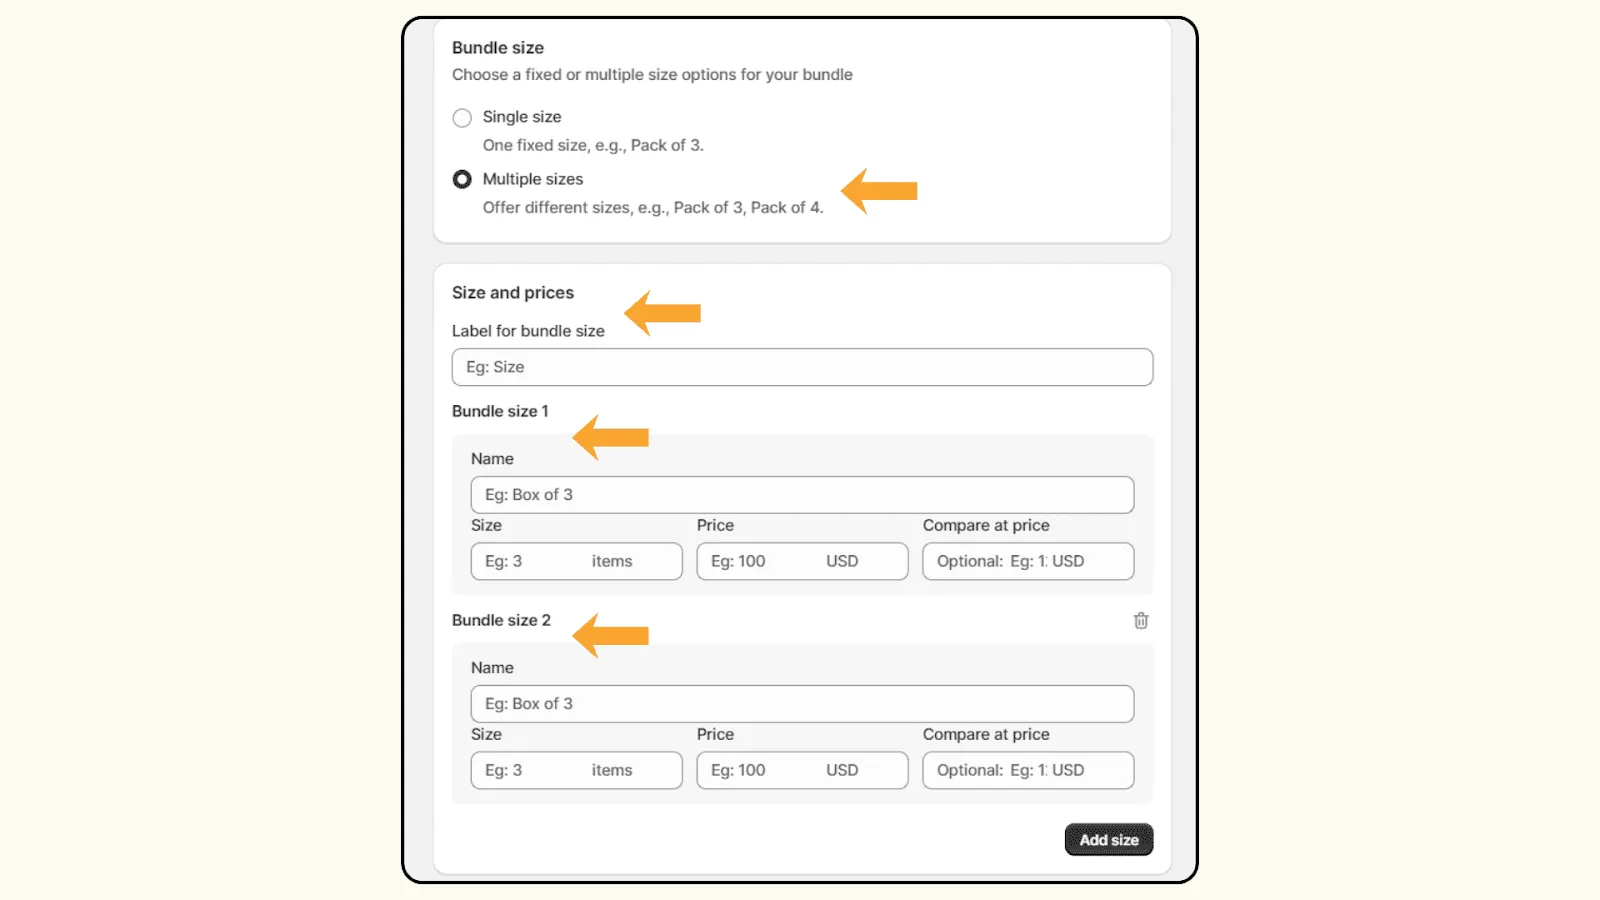The width and height of the screenshot is (1600, 900).
Task: Click the Size field of Bundle size 1
Action: click(540, 561)
